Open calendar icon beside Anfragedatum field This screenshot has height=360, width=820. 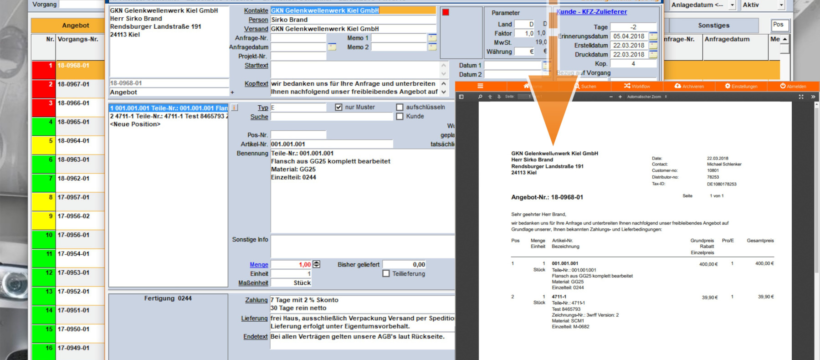pos(332,47)
